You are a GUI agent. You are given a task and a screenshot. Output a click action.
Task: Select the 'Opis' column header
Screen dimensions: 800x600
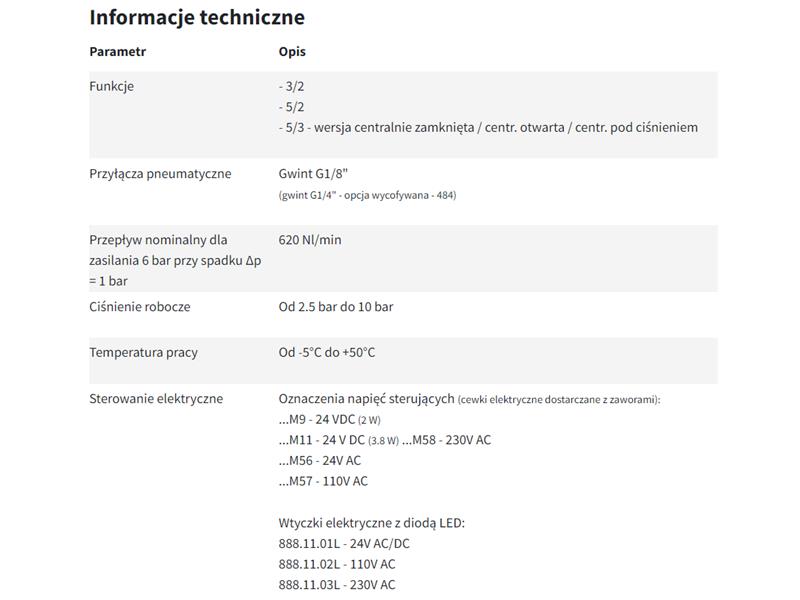pos(292,52)
